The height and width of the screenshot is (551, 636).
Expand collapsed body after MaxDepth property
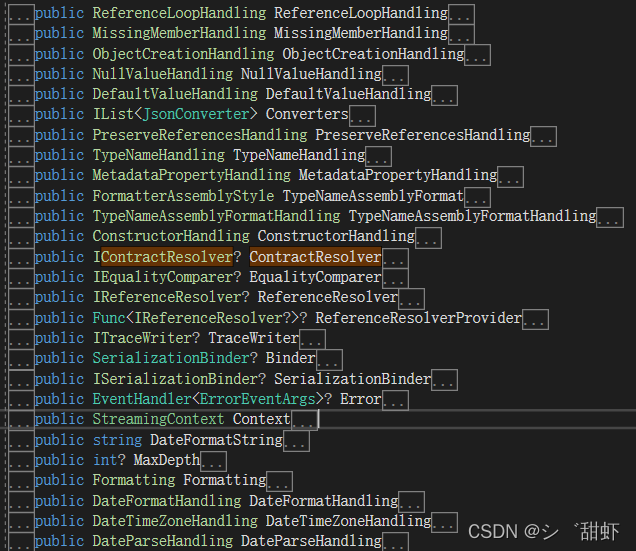coord(213,461)
